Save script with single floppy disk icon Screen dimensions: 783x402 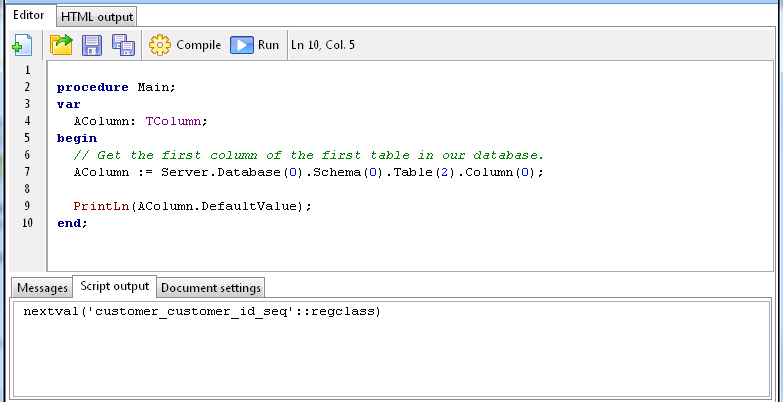tap(92, 45)
